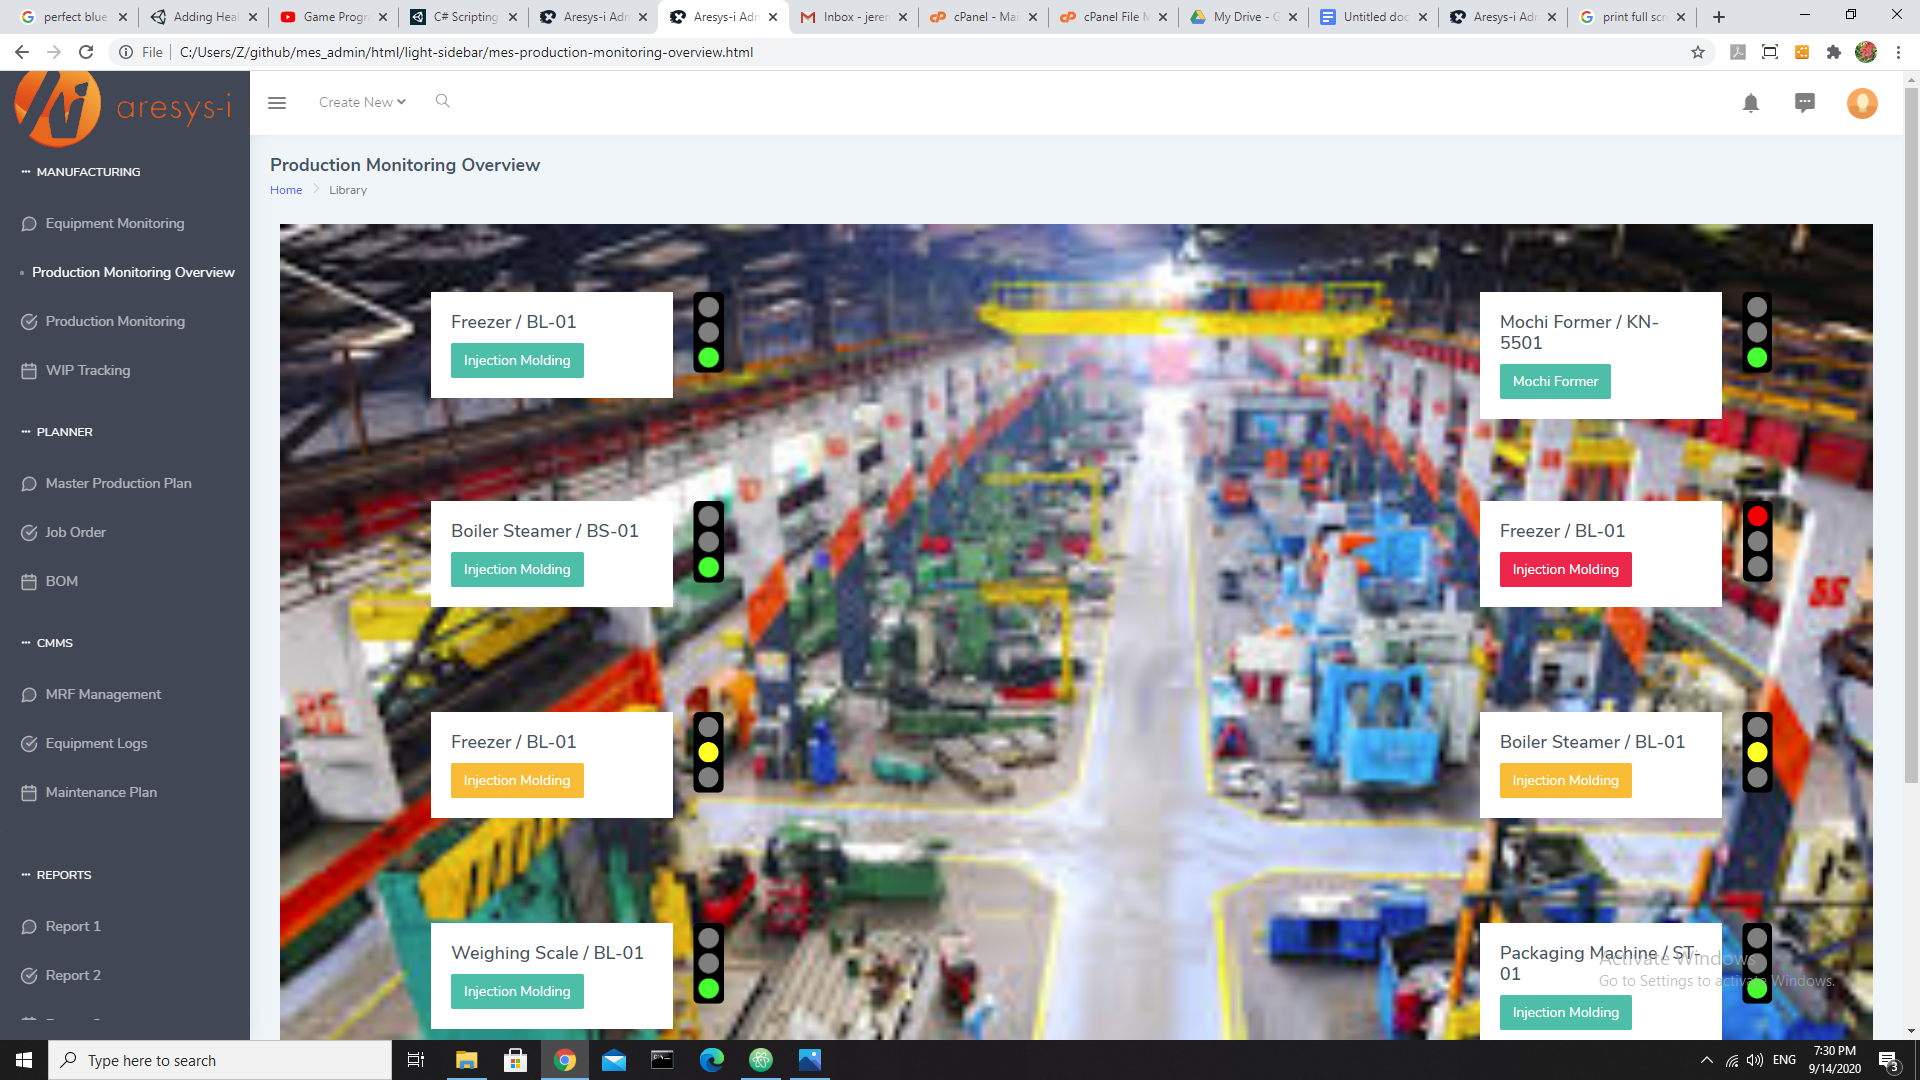The height and width of the screenshot is (1080, 1920).
Task: Click the browser reload icon
Action: click(x=86, y=52)
